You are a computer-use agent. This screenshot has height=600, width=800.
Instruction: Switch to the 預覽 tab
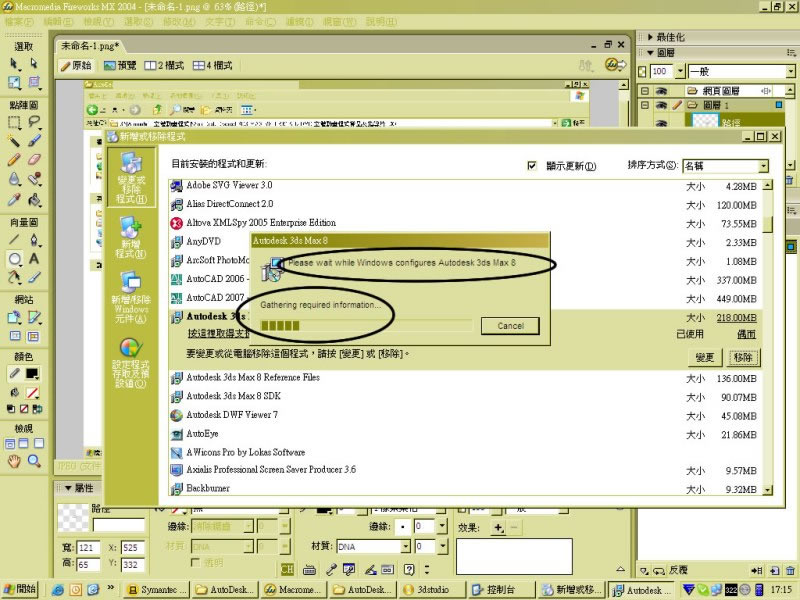coord(120,65)
